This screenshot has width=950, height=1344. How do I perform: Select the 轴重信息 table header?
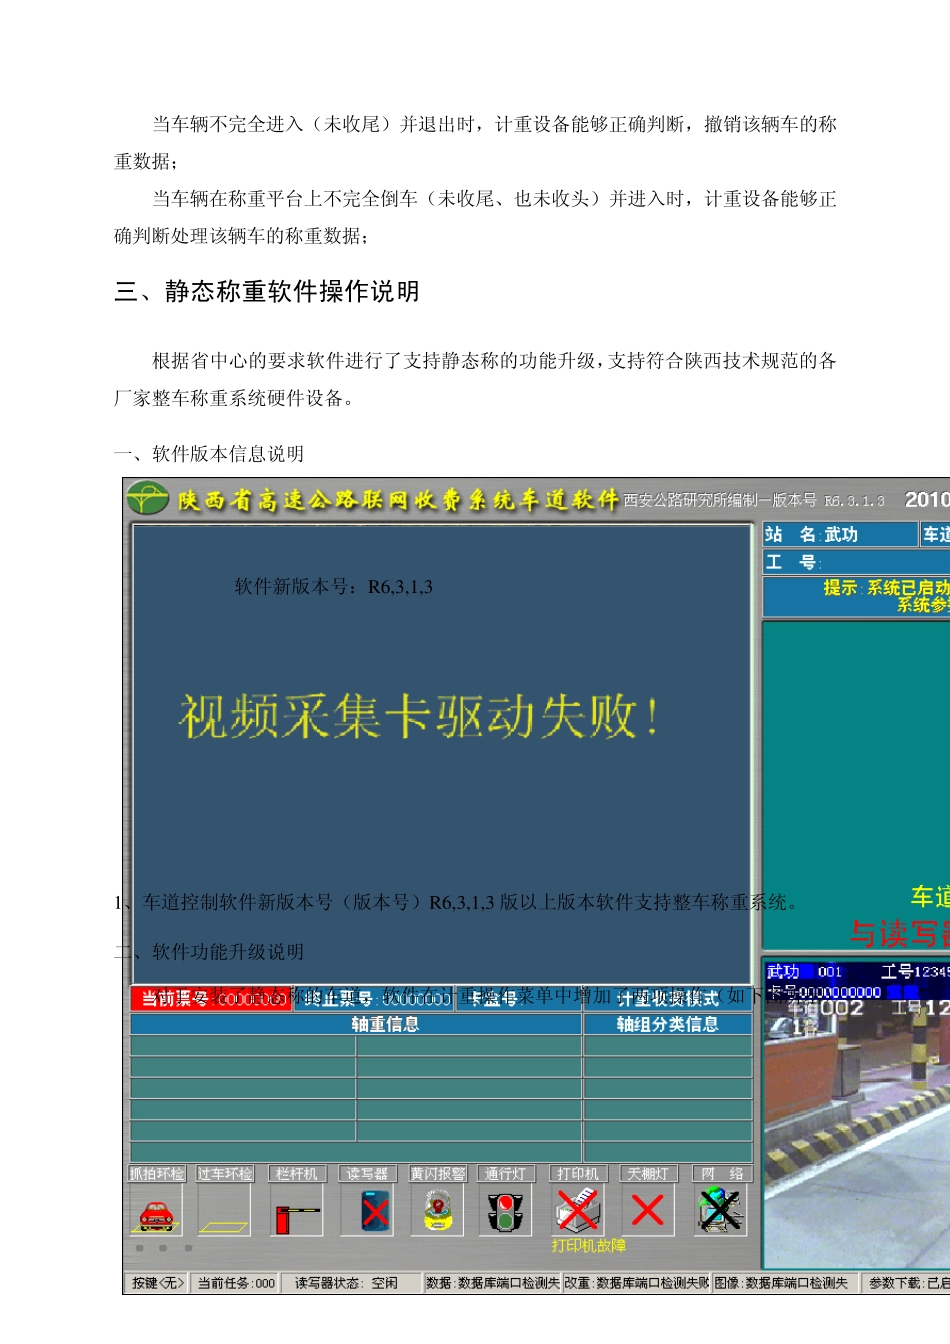click(x=356, y=1024)
